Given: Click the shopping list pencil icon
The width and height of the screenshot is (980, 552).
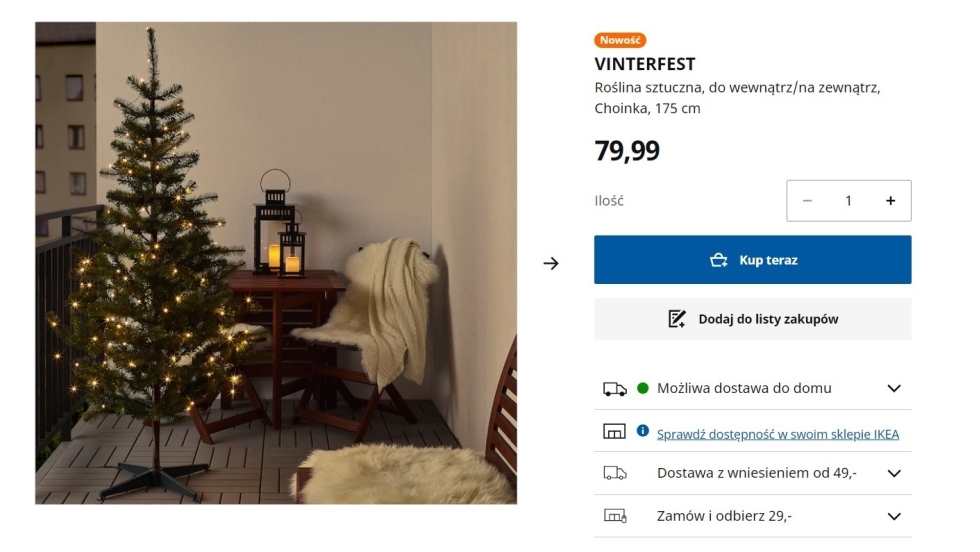Looking at the screenshot, I should pos(677,319).
